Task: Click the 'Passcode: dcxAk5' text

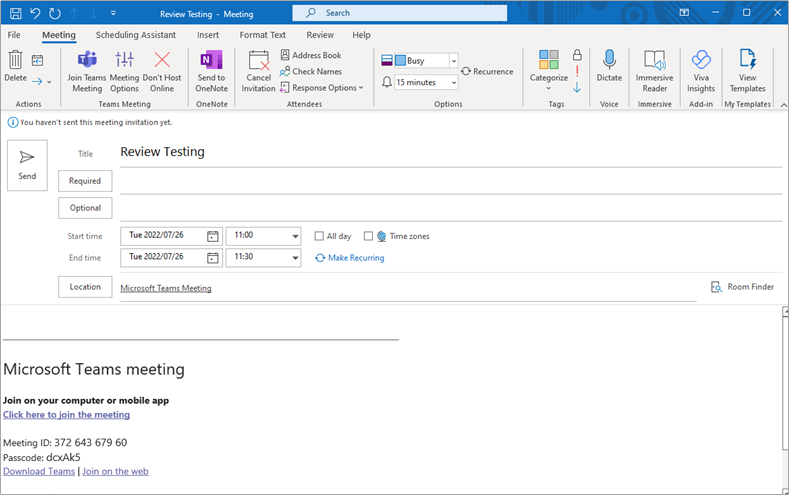Action: (42, 457)
